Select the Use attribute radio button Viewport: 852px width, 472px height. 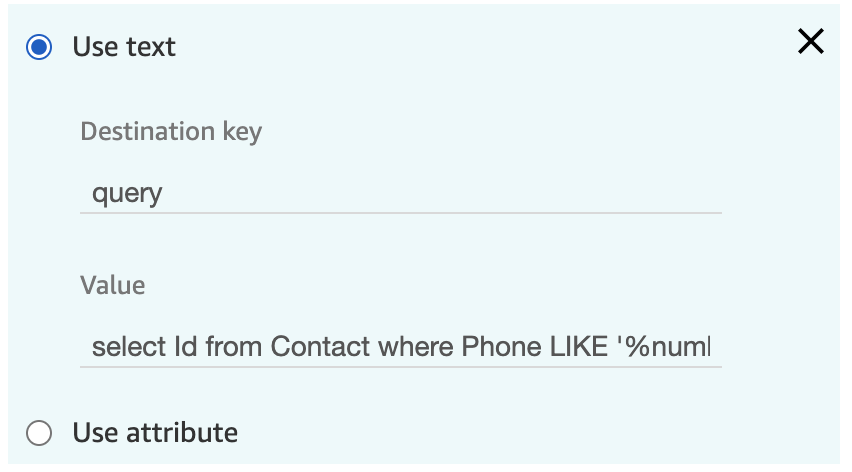[39, 433]
